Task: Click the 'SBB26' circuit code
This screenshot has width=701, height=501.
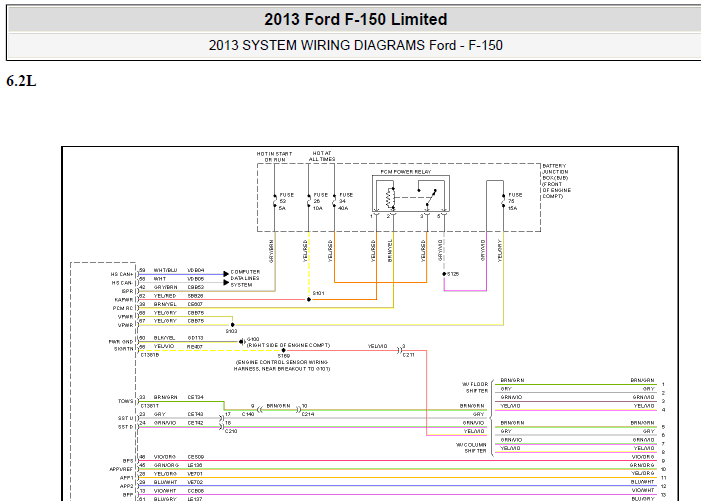Action: click(x=195, y=296)
